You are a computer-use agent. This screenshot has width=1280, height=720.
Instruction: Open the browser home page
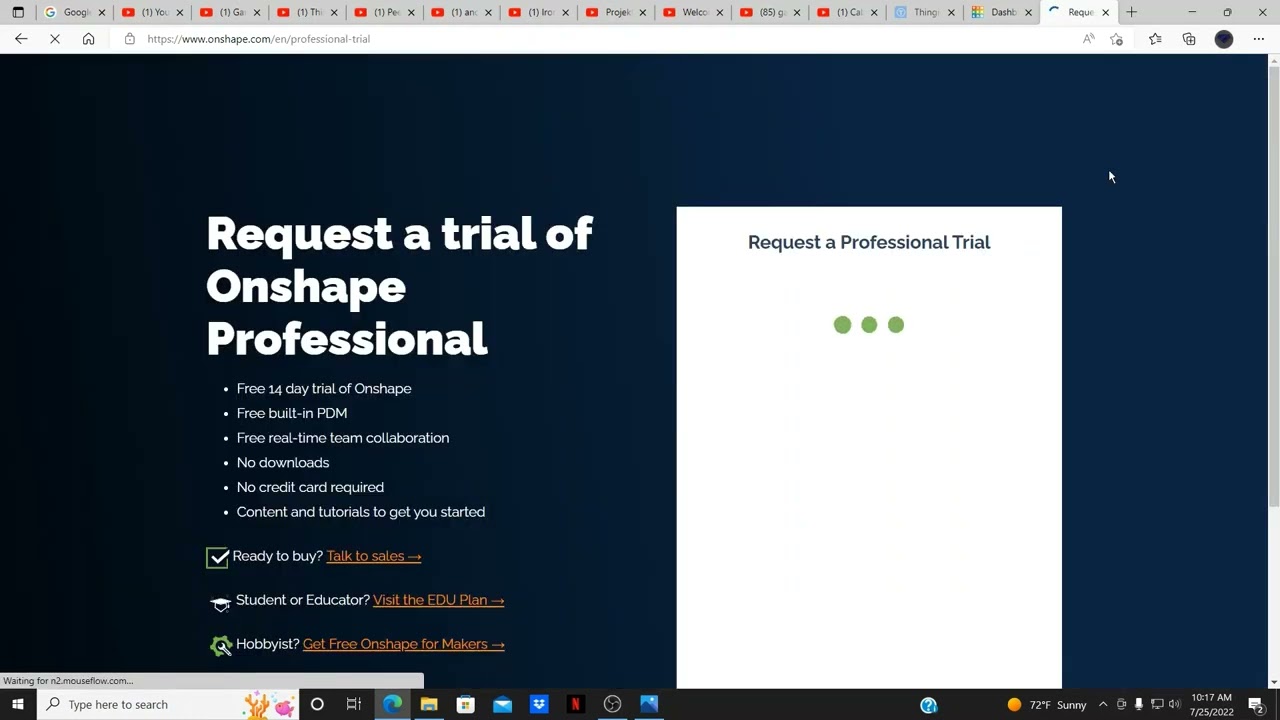[88, 39]
